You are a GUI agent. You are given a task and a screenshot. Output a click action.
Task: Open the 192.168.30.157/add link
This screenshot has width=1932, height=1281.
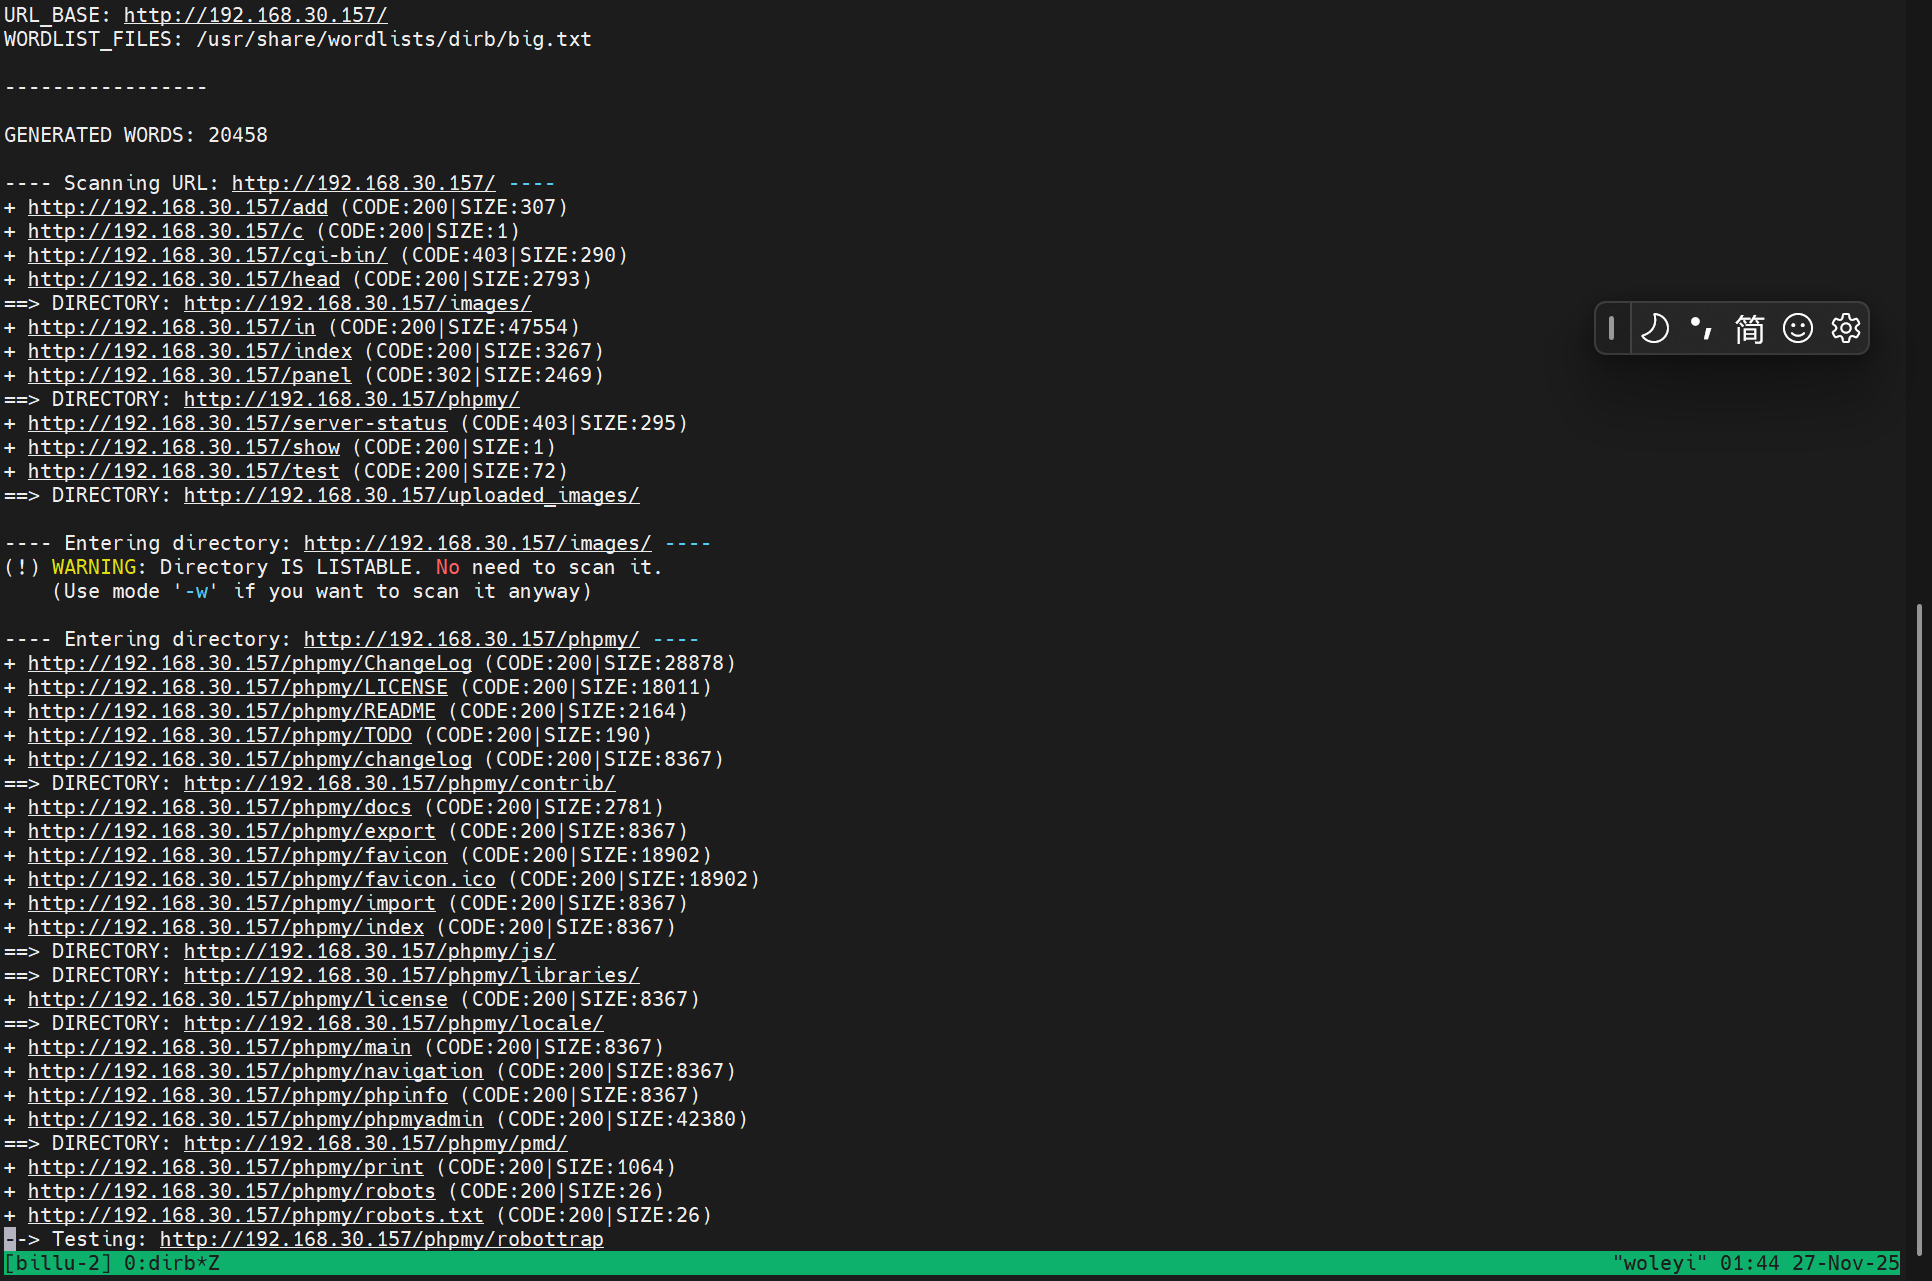pyautogui.click(x=177, y=207)
